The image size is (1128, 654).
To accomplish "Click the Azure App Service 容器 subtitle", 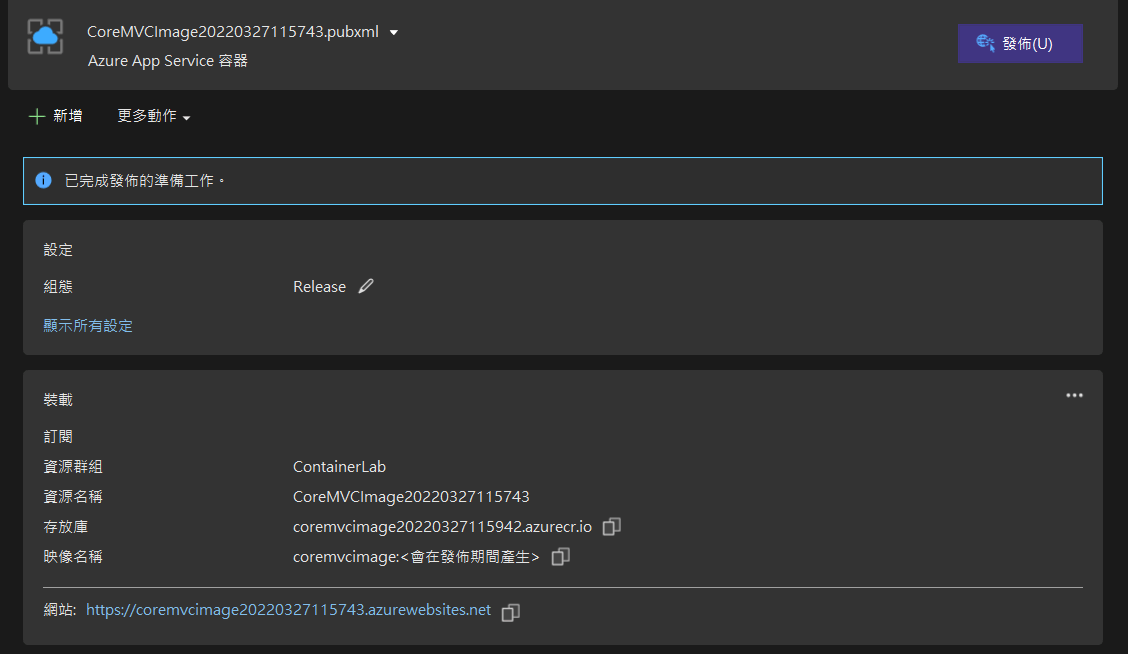I will tap(168, 61).
